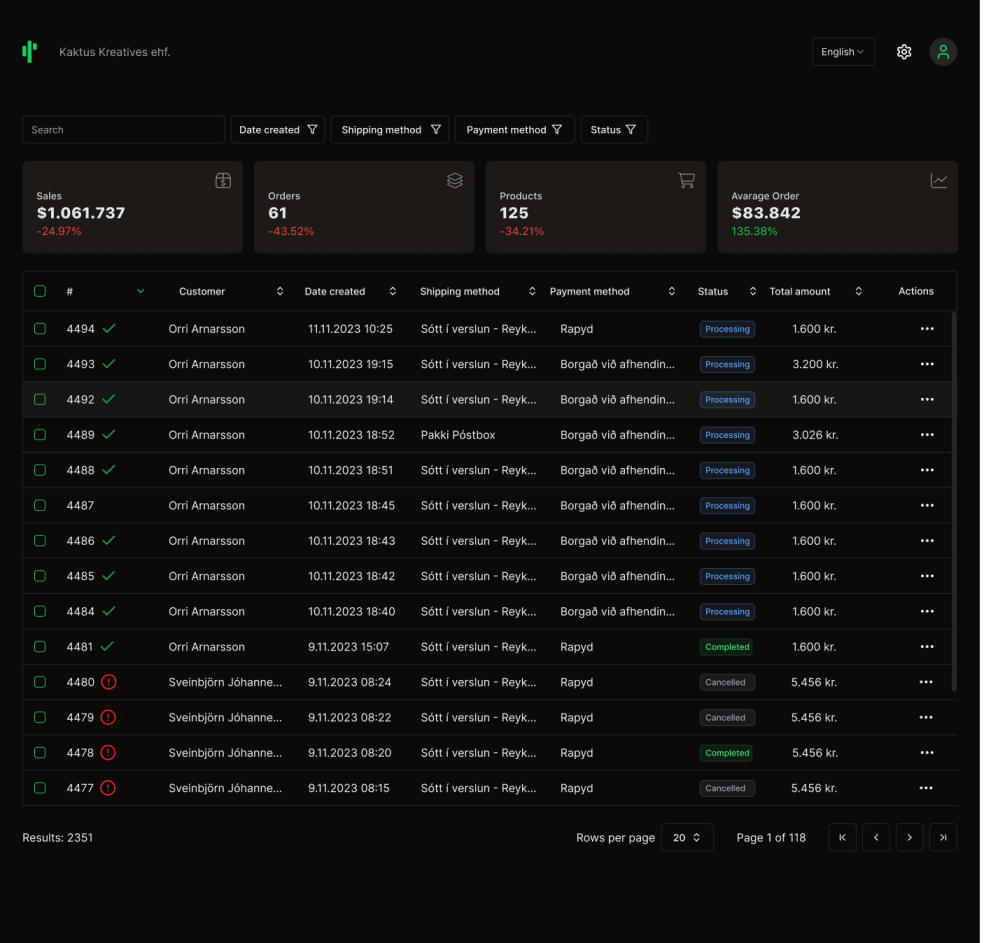Click the Sales card money icon
The height and width of the screenshot is (943, 991).
click(x=223, y=181)
